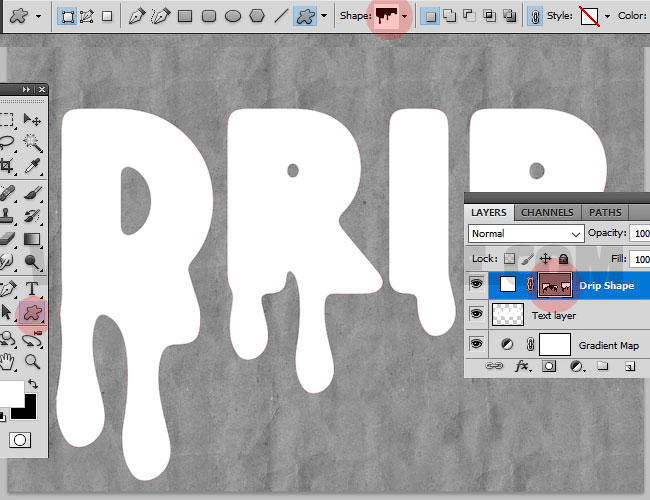Select the Line shape tool
Screen dimensions: 650x500
281,16
